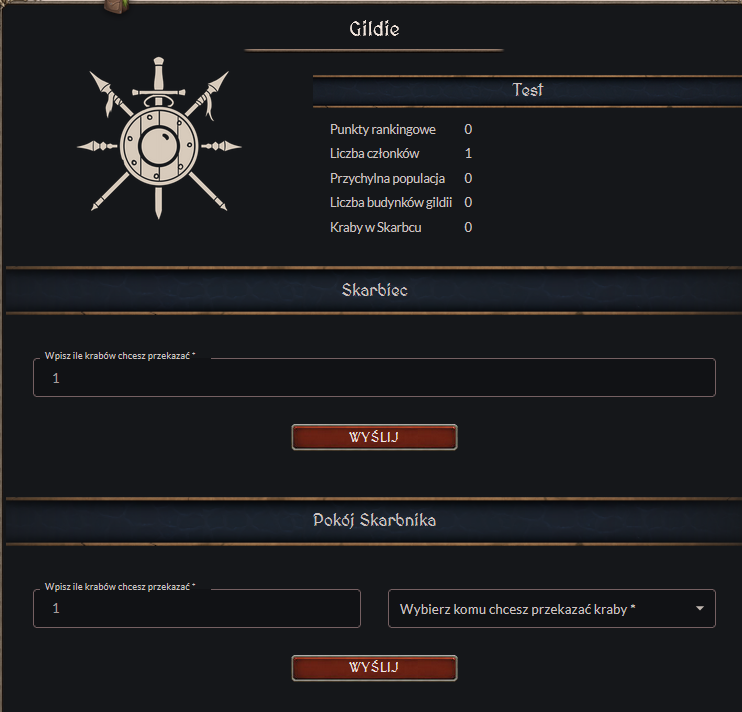742x712 pixels.
Task: Click the Kraby w Skarbcu label
Action: point(376,227)
